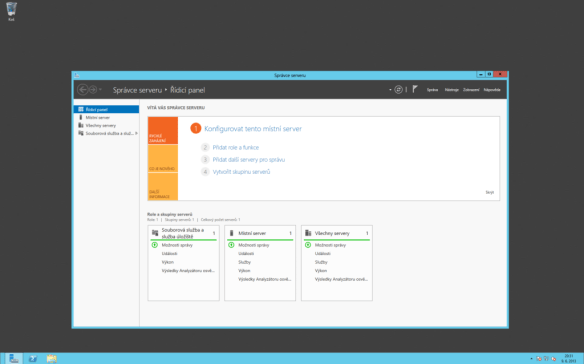The image size is (584, 364).
Task: Show hidden tray icons arrow
Action: click(x=531, y=359)
